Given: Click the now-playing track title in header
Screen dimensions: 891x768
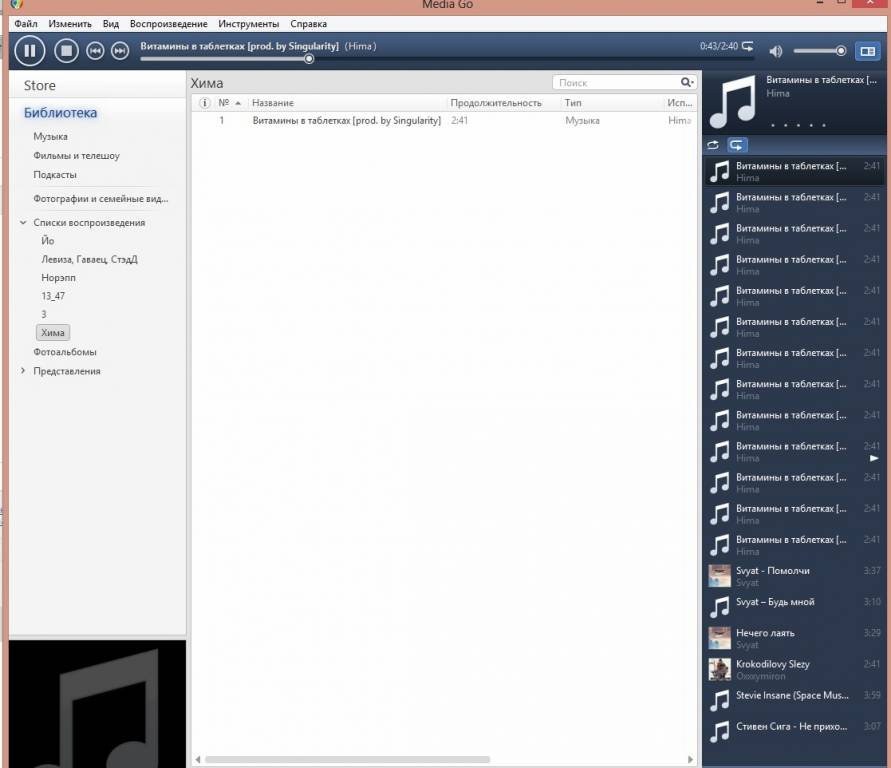Looking at the screenshot, I should [239, 46].
